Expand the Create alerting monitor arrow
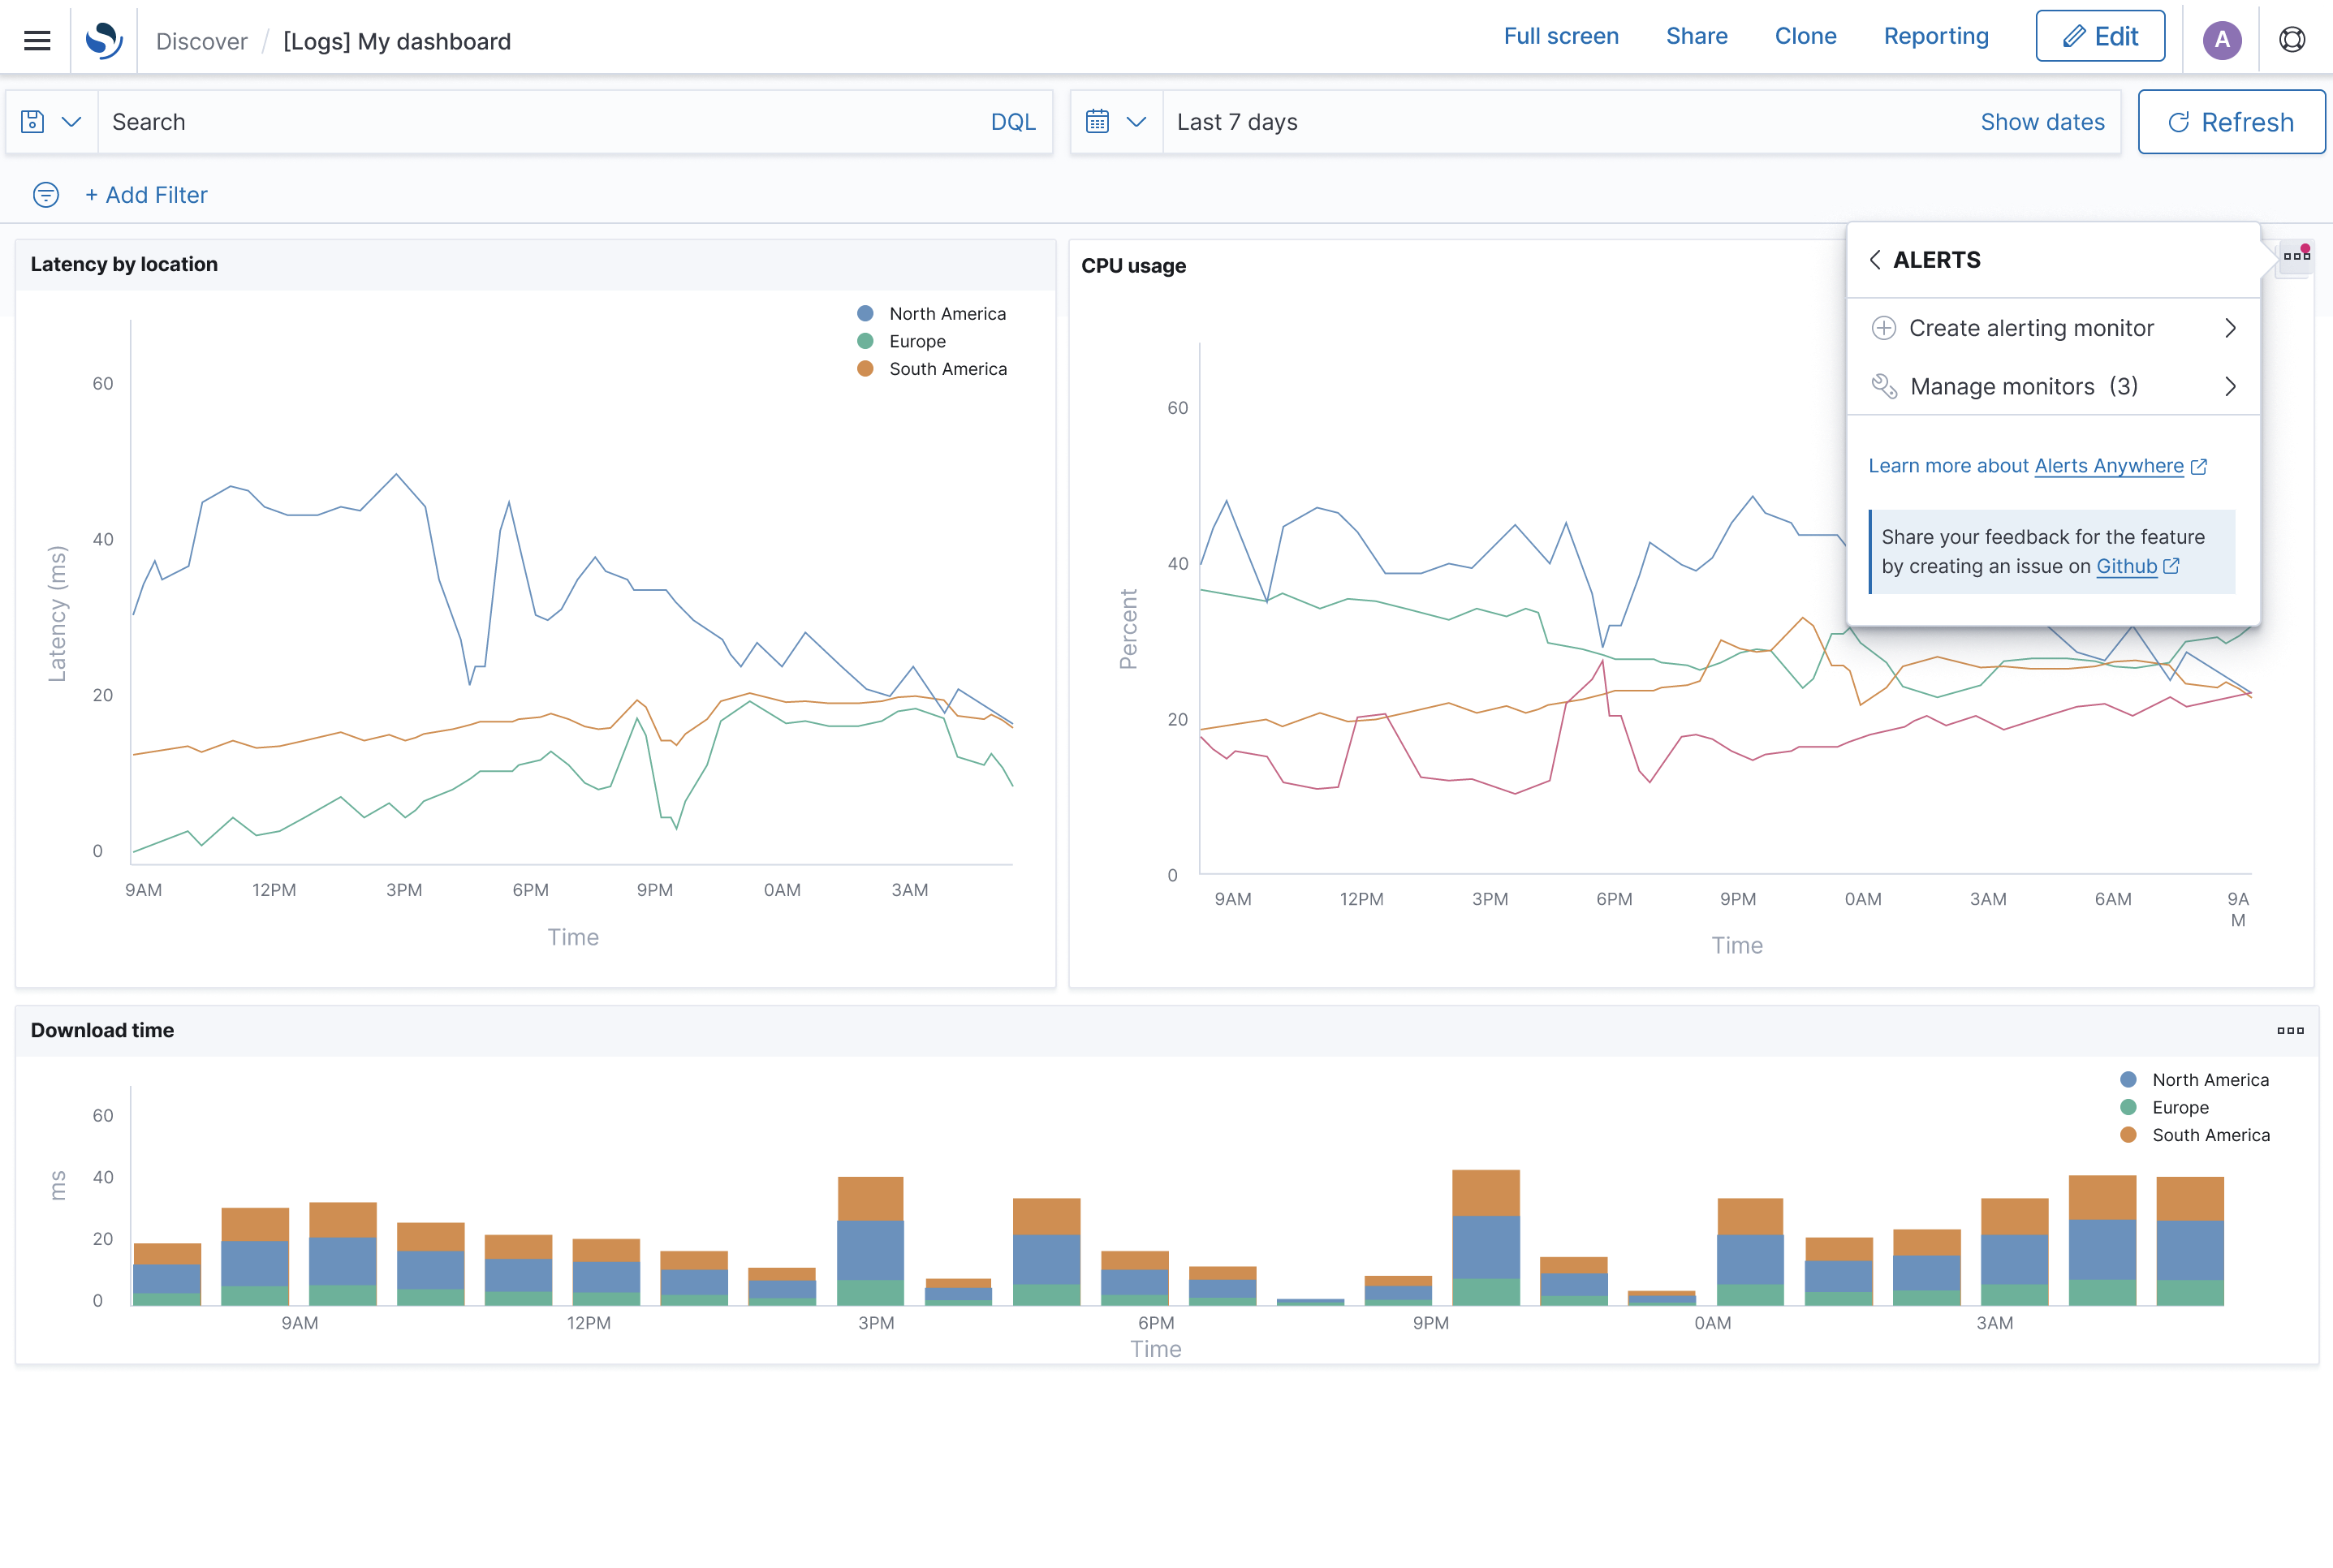The height and width of the screenshot is (1568, 2333). pos(2230,328)
